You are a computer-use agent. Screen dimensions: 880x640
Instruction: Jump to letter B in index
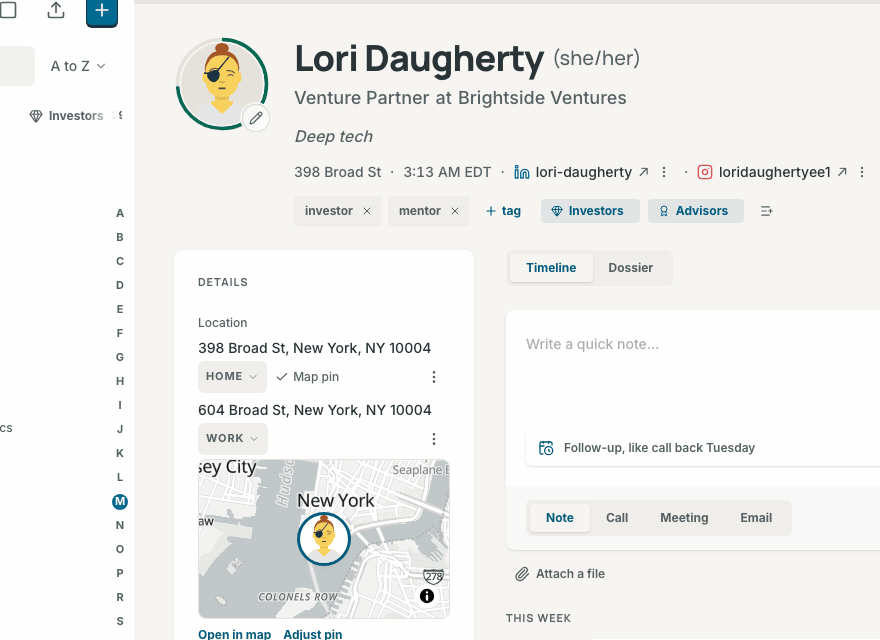(120, 237)
